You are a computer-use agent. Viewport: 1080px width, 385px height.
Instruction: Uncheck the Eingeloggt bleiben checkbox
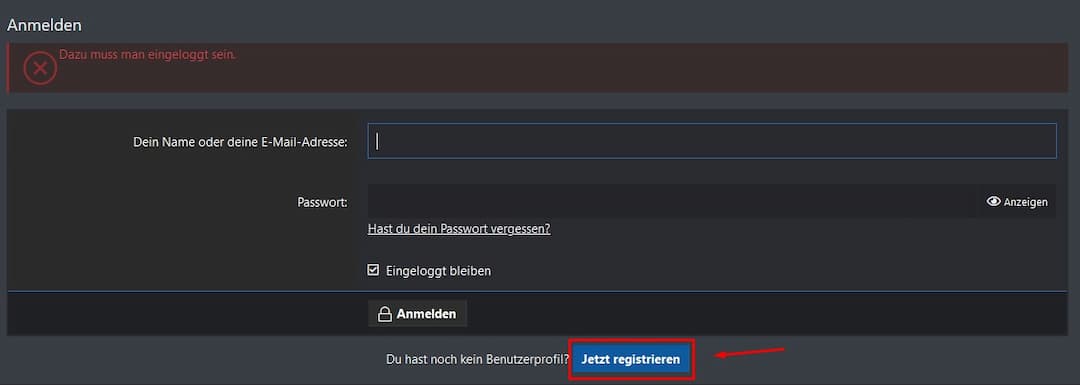click(x=373, y=271)
